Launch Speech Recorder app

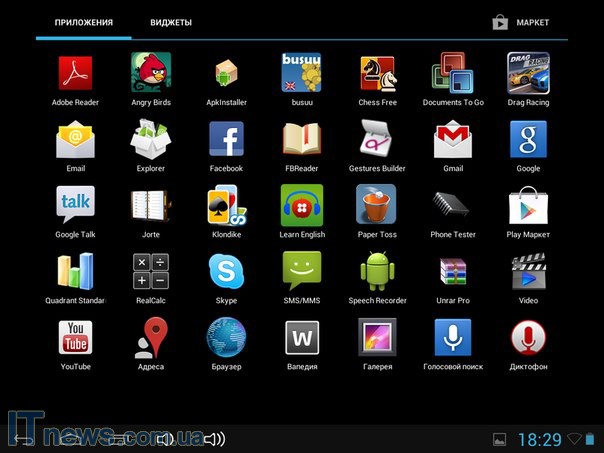coord(377,271)
